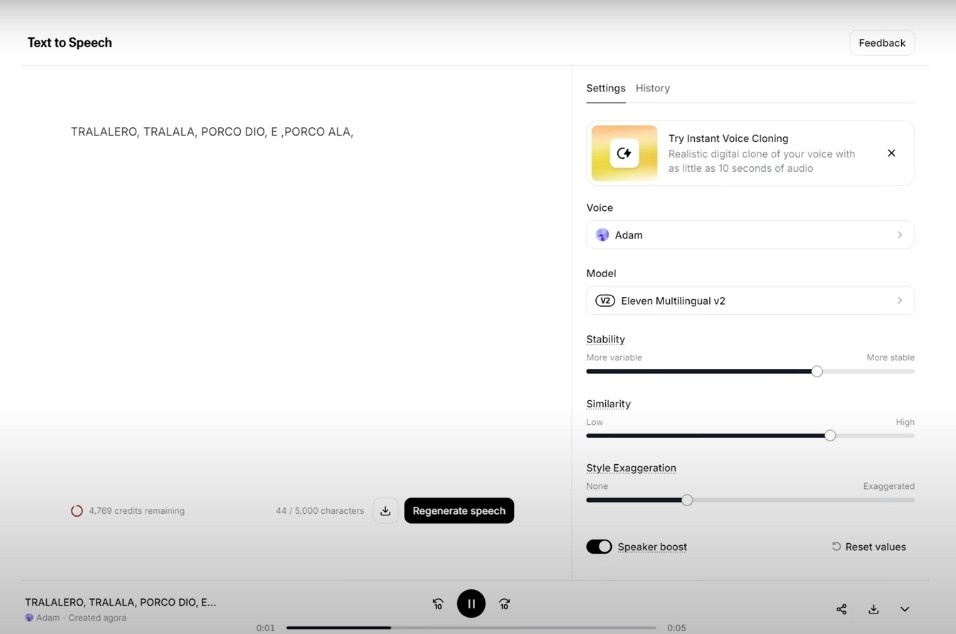Screen dimensions: 956x634
Task: Adjust the Stability slider handle
Action: [x=817, y=371]
